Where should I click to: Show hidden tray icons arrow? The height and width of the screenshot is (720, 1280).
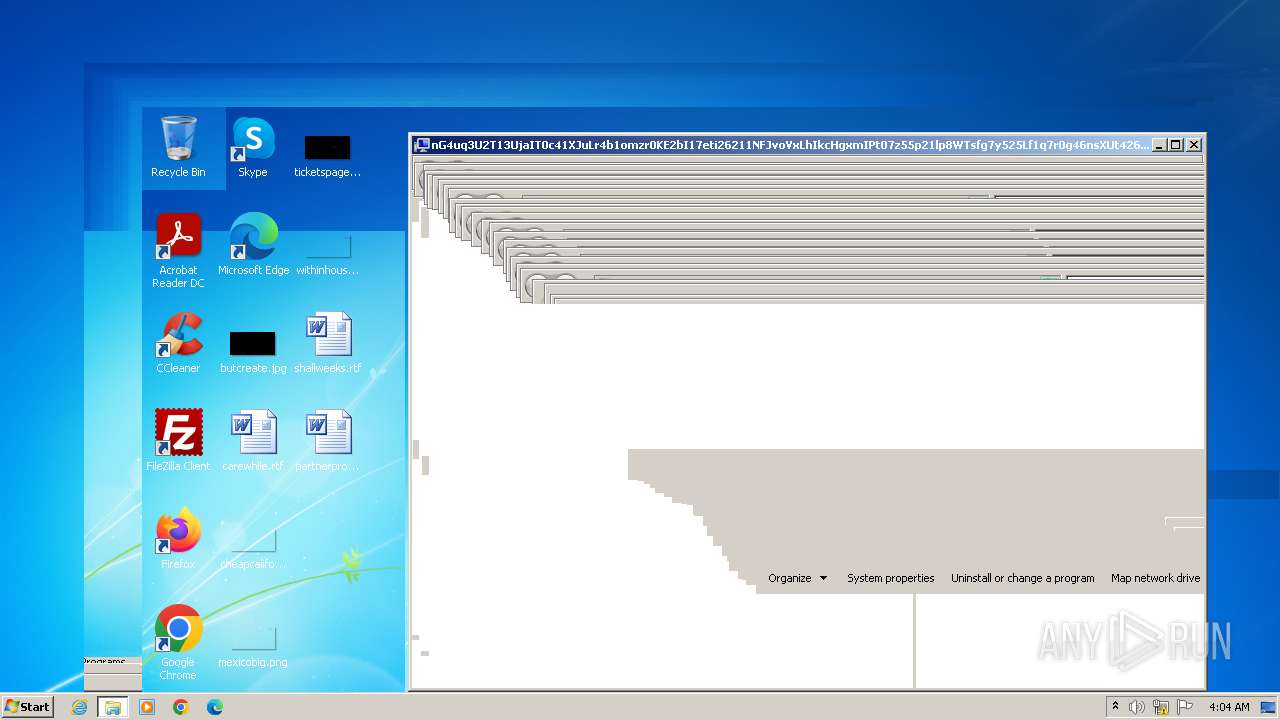[1115, 707]
